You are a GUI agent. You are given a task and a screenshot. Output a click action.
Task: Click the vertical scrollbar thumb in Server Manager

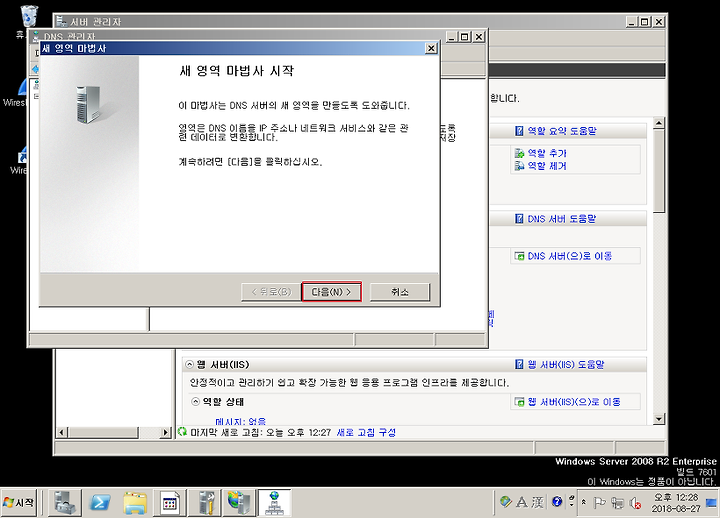point(659,171)
